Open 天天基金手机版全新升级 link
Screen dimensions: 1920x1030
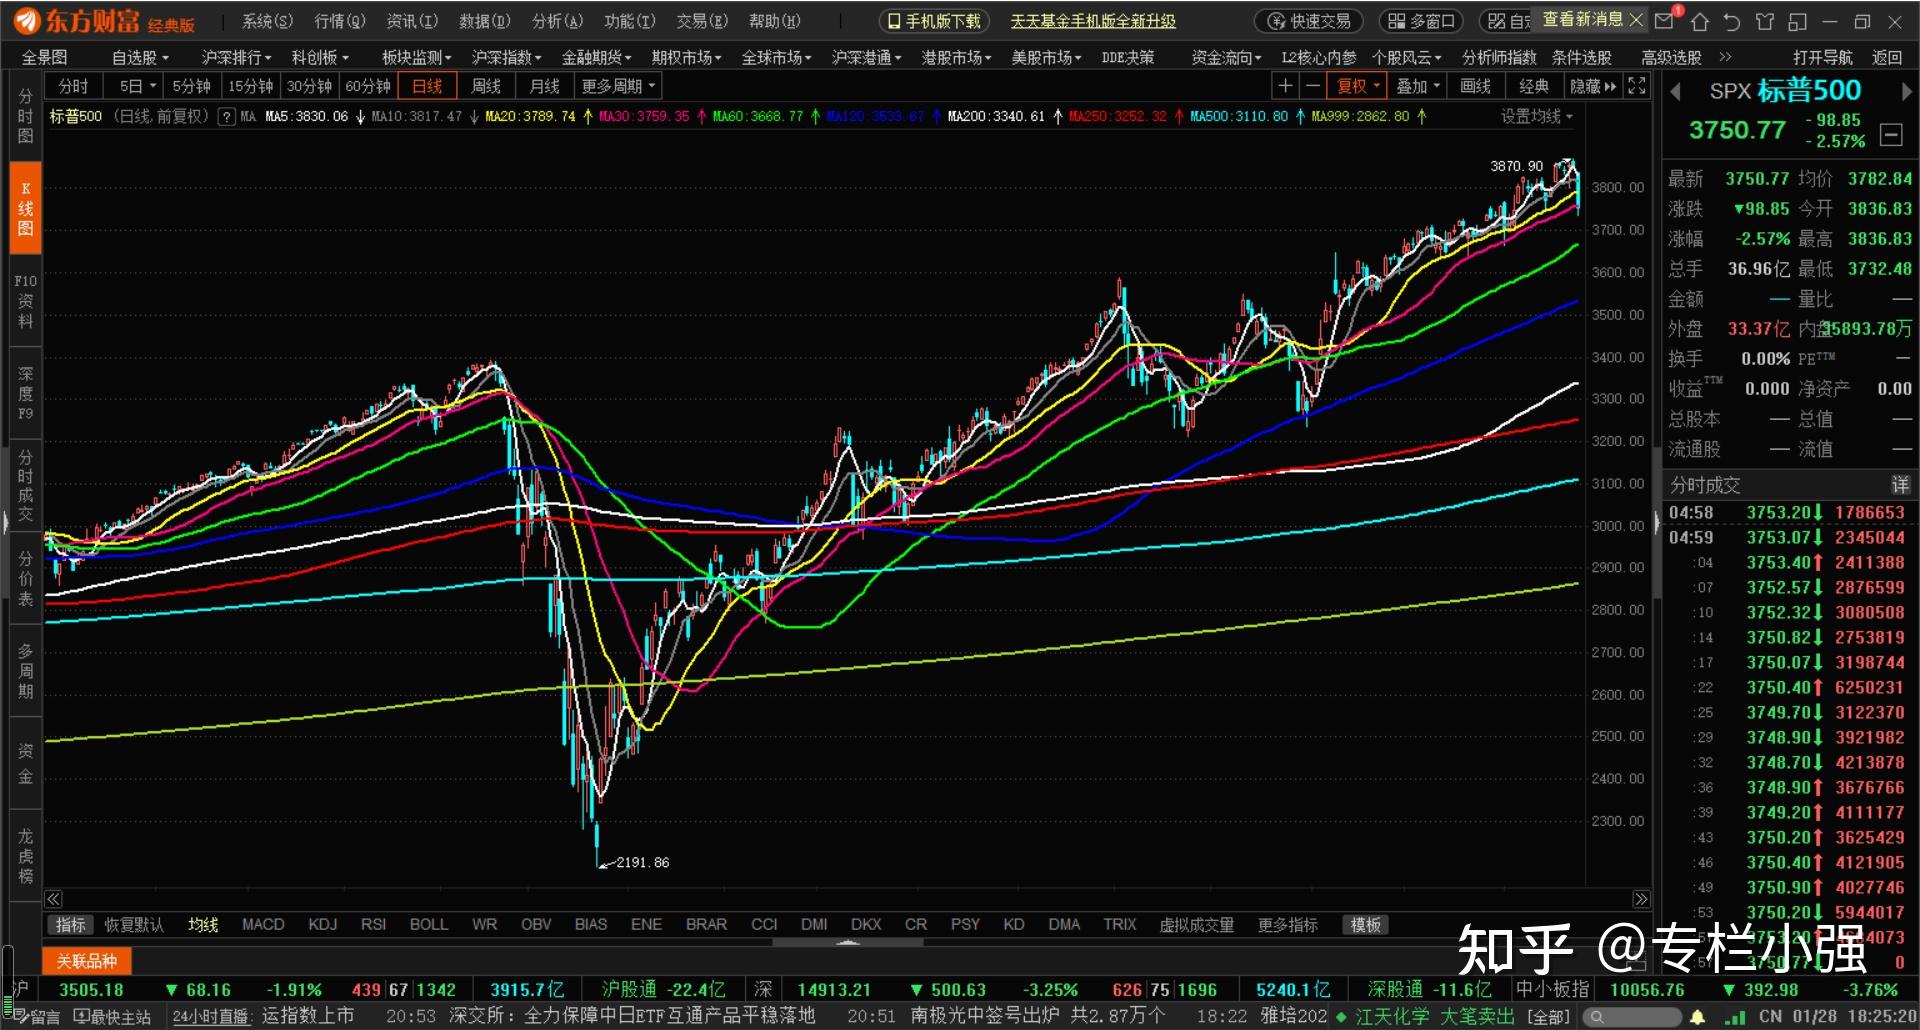click(x=1093, y=21)
